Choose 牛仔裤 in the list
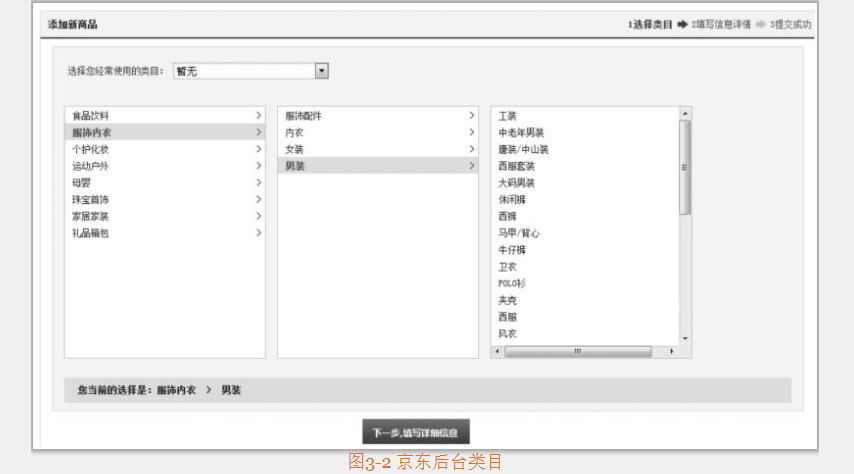 click(512, 250)
